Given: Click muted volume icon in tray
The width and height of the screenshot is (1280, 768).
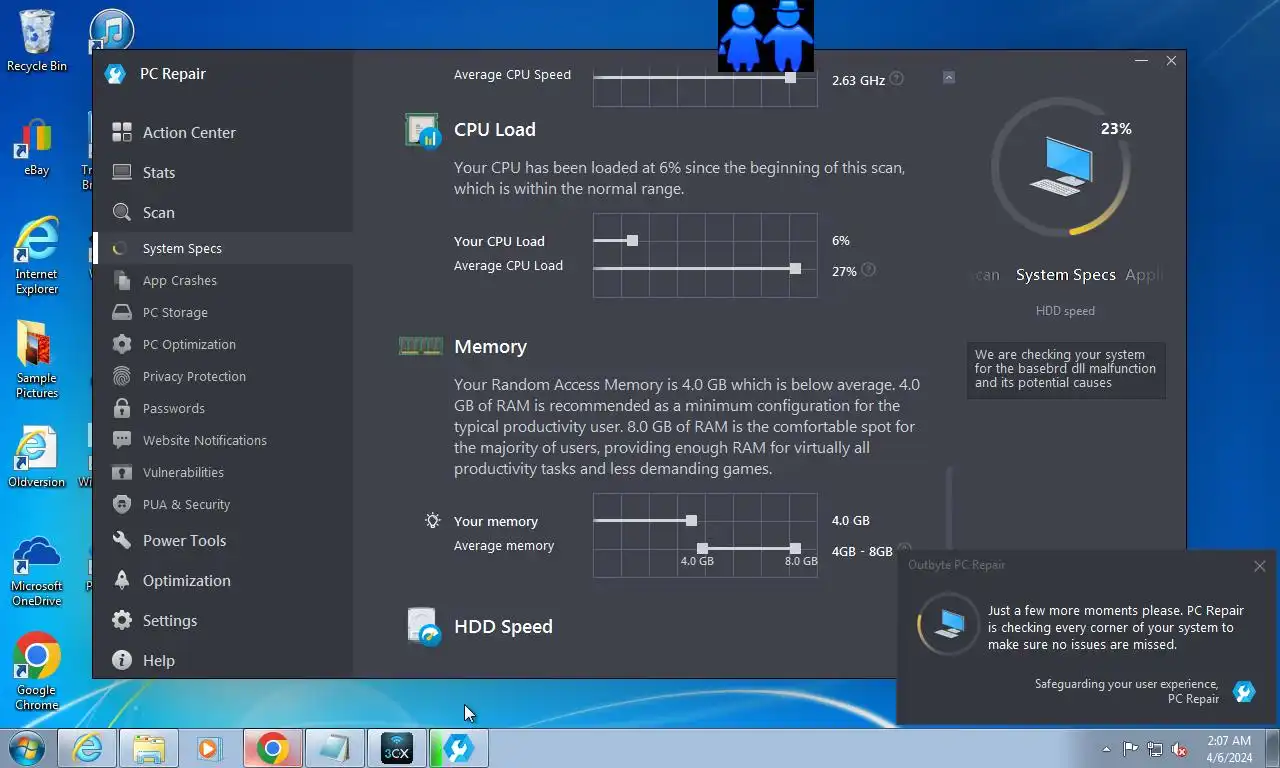Looking at the screenshot, I should pos(1179,749).
